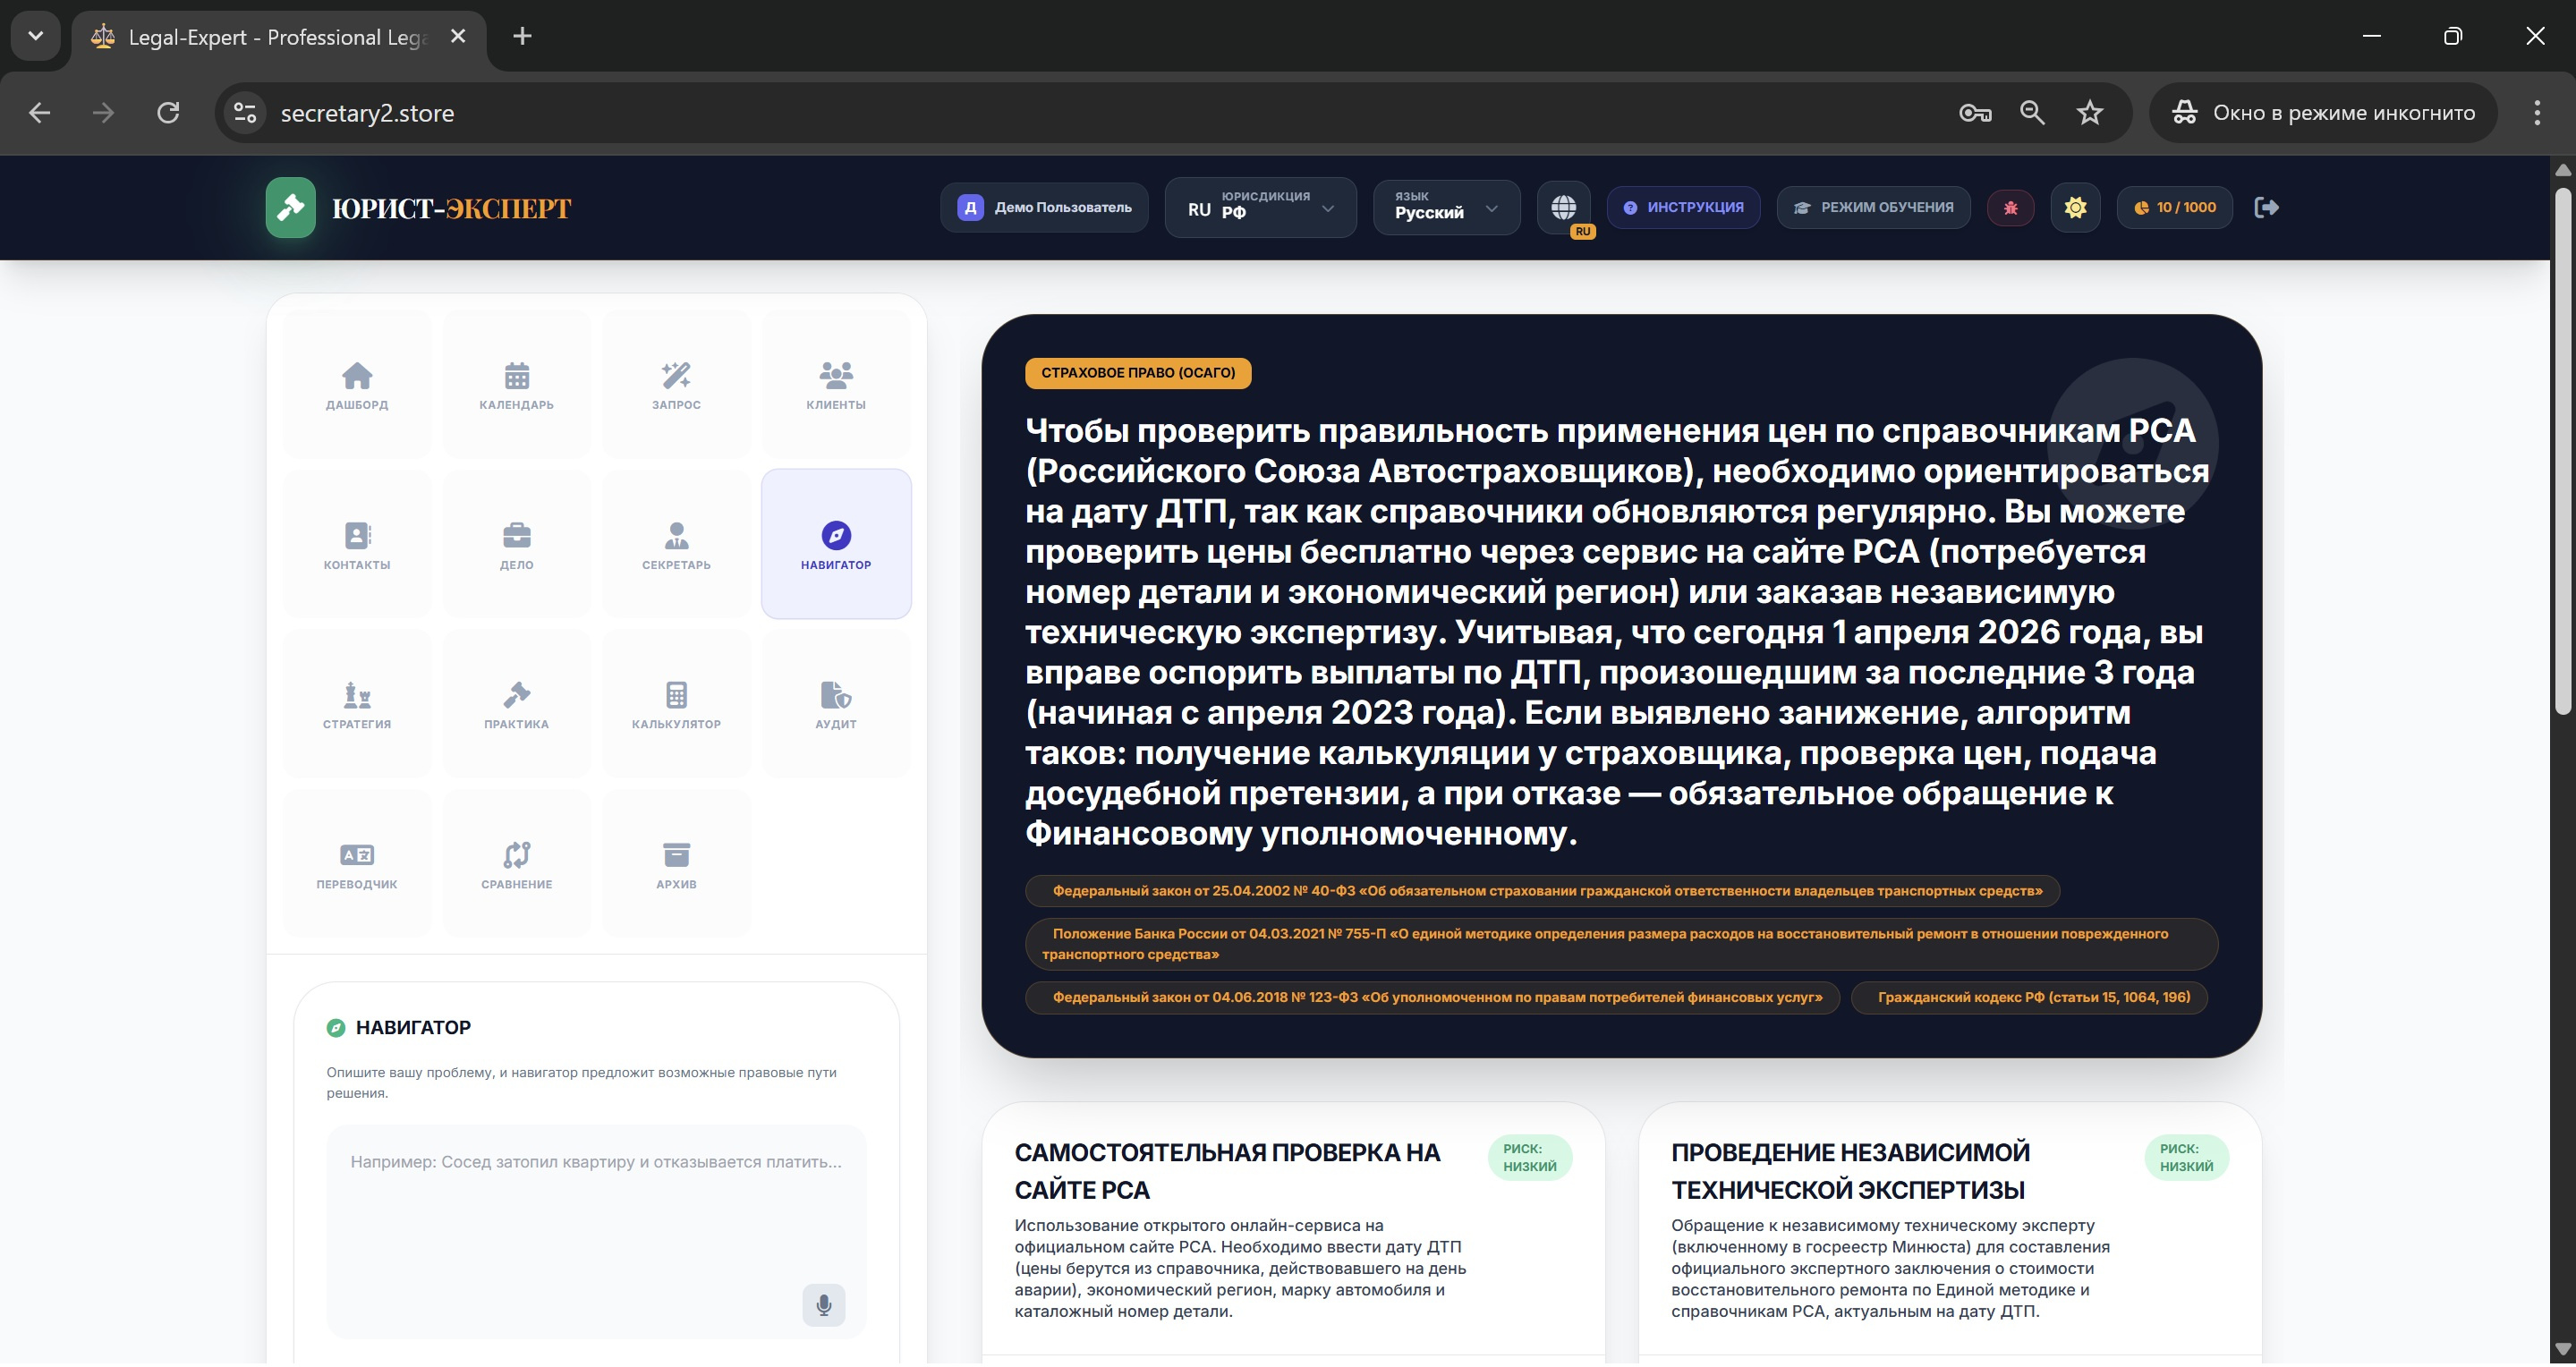Open the Comparison (Сравнение) tile
Image resolution: width=2576 pixels, height=1367 pixels.
tap(516, 864)
